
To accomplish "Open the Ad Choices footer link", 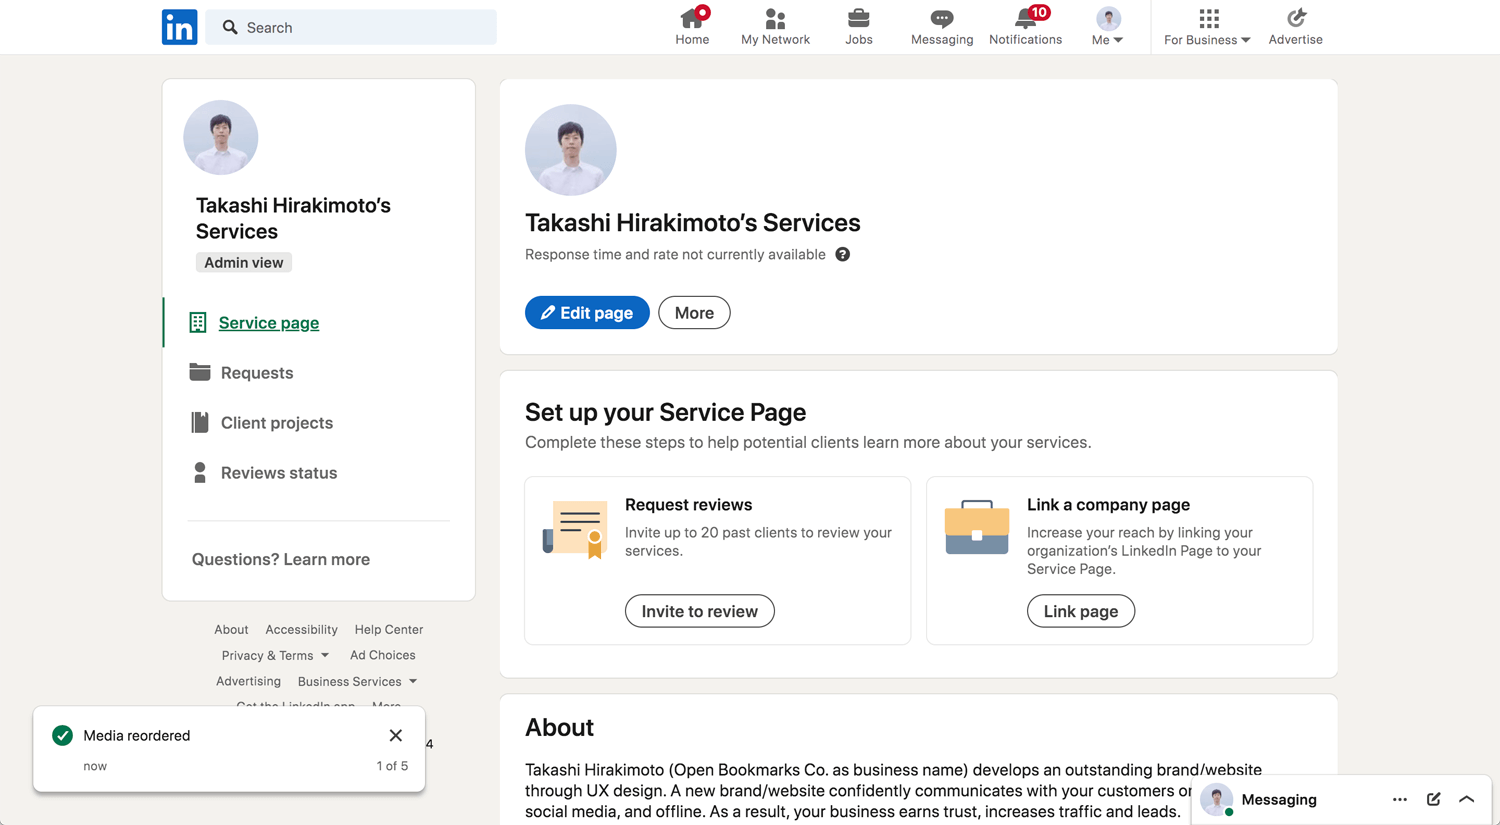I will (x=383, y=655).
